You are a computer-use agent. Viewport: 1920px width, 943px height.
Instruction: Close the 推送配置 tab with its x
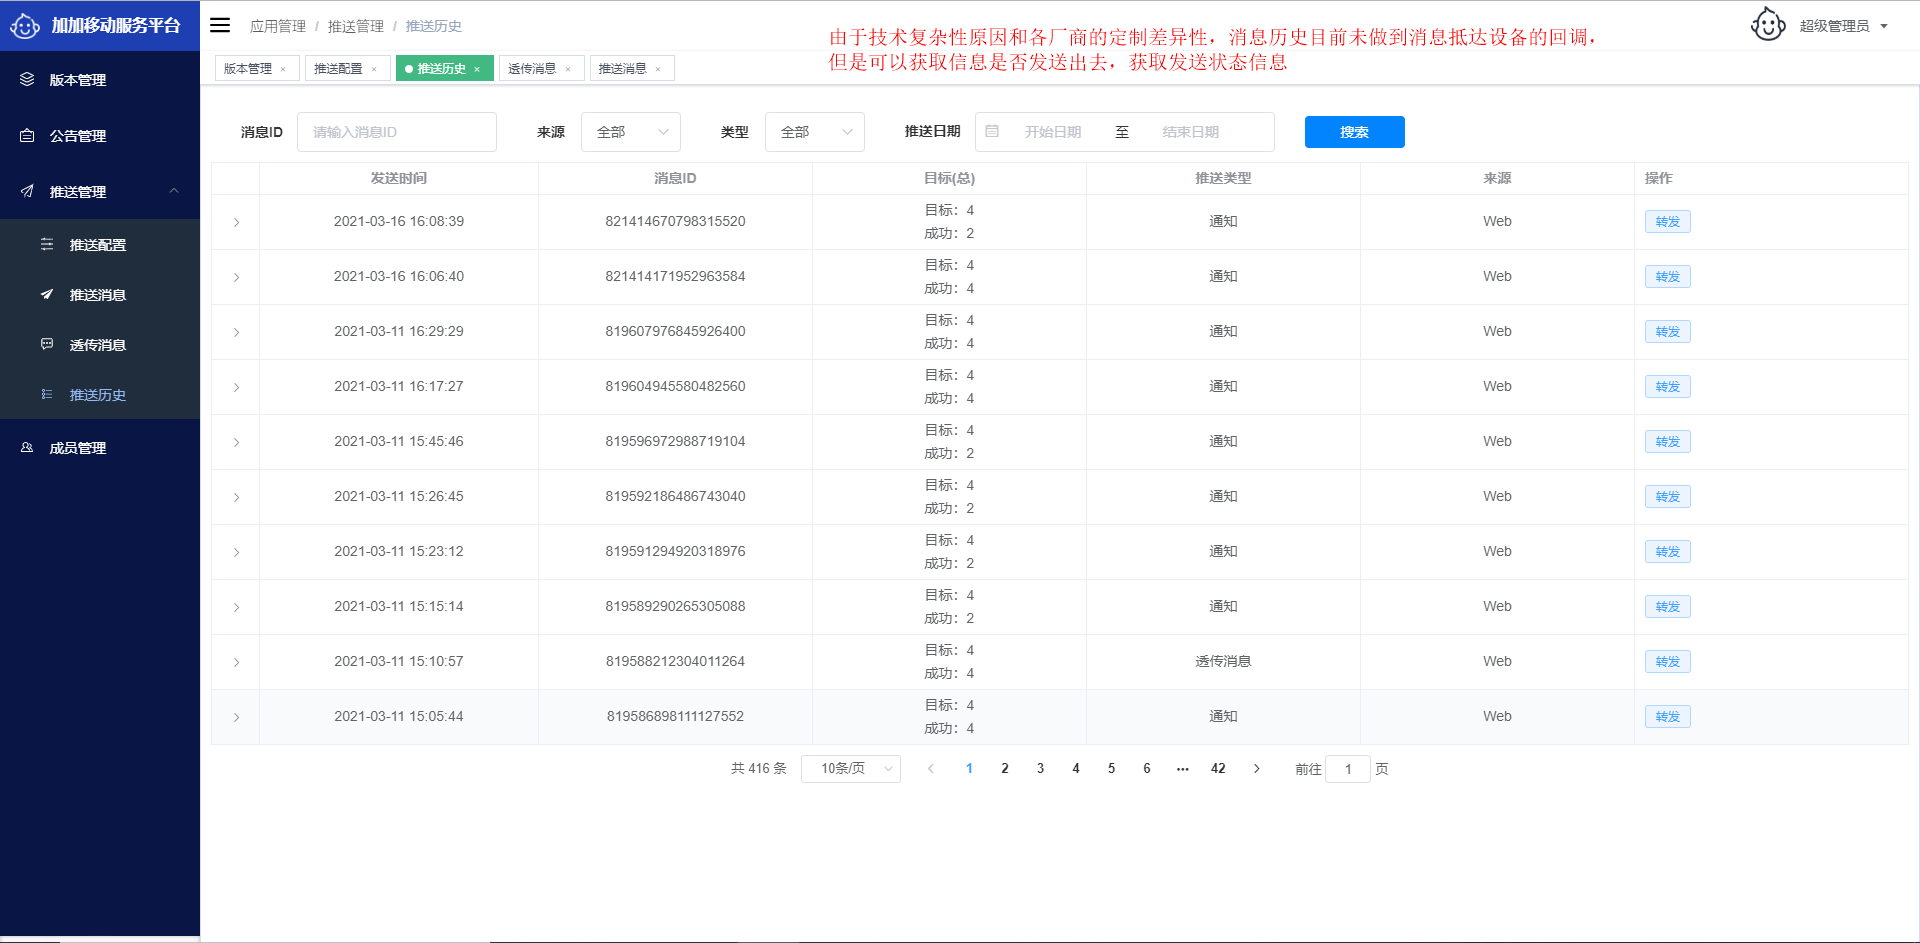(374, 69)
